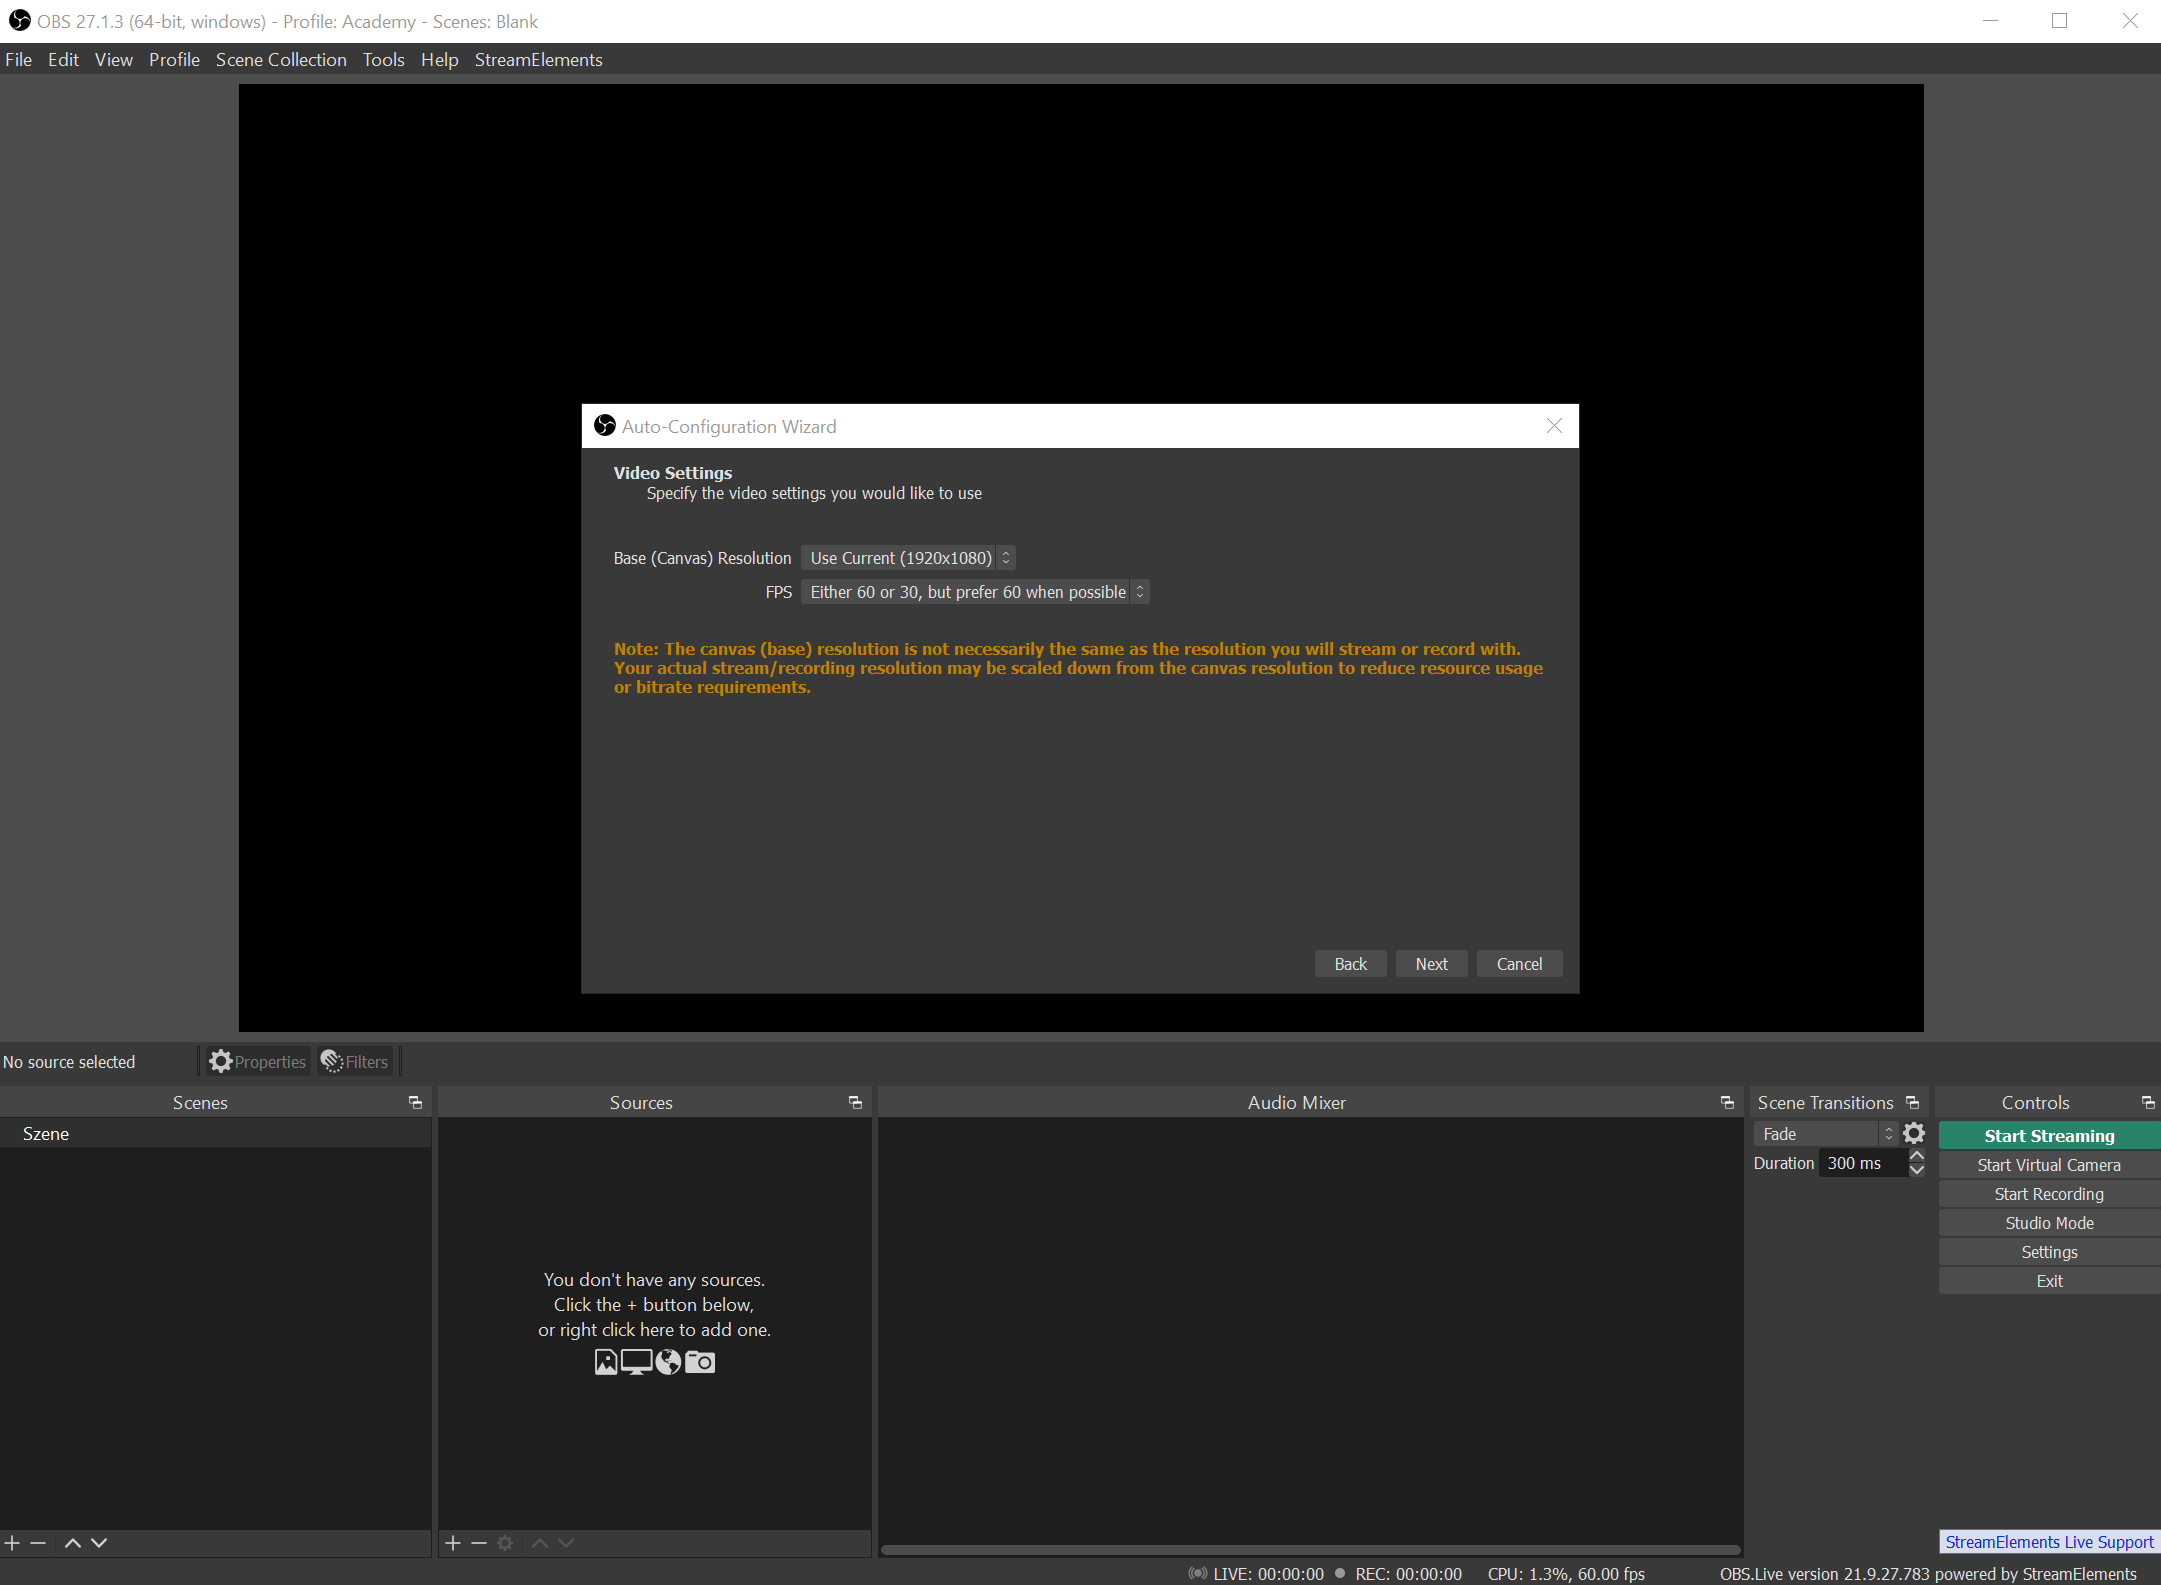
Task: Click the Studio Mode toggle button
Action: (2049, 1223)
